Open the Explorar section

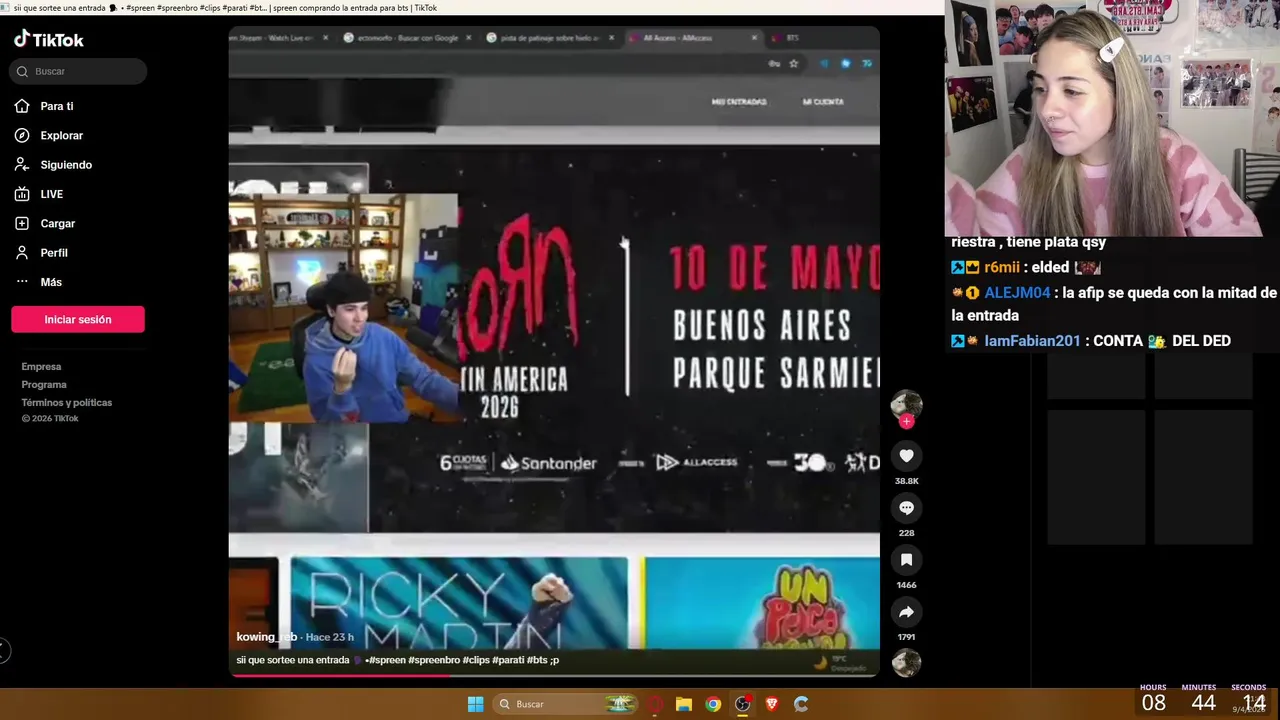pyautogui.click(x=61, y=135)
